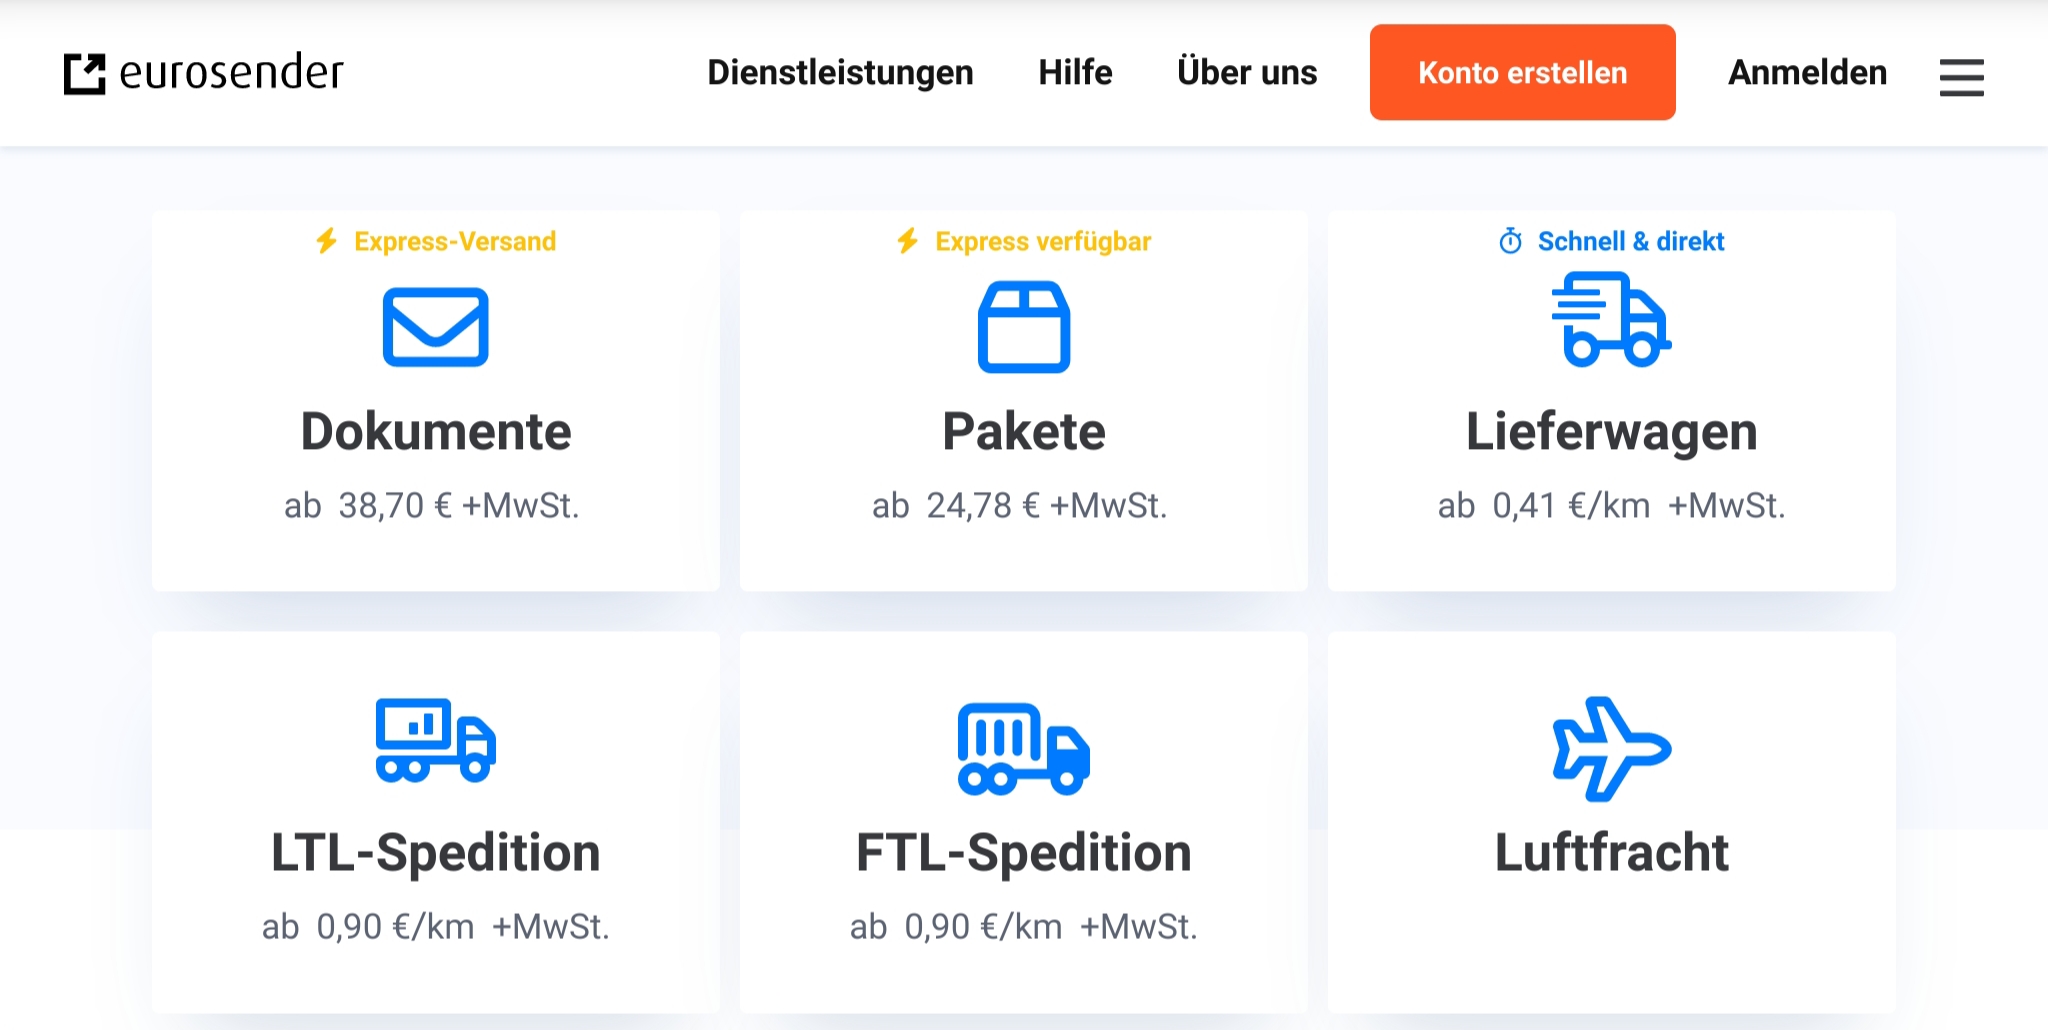Select the Pakete heading

coord(1023,432)
